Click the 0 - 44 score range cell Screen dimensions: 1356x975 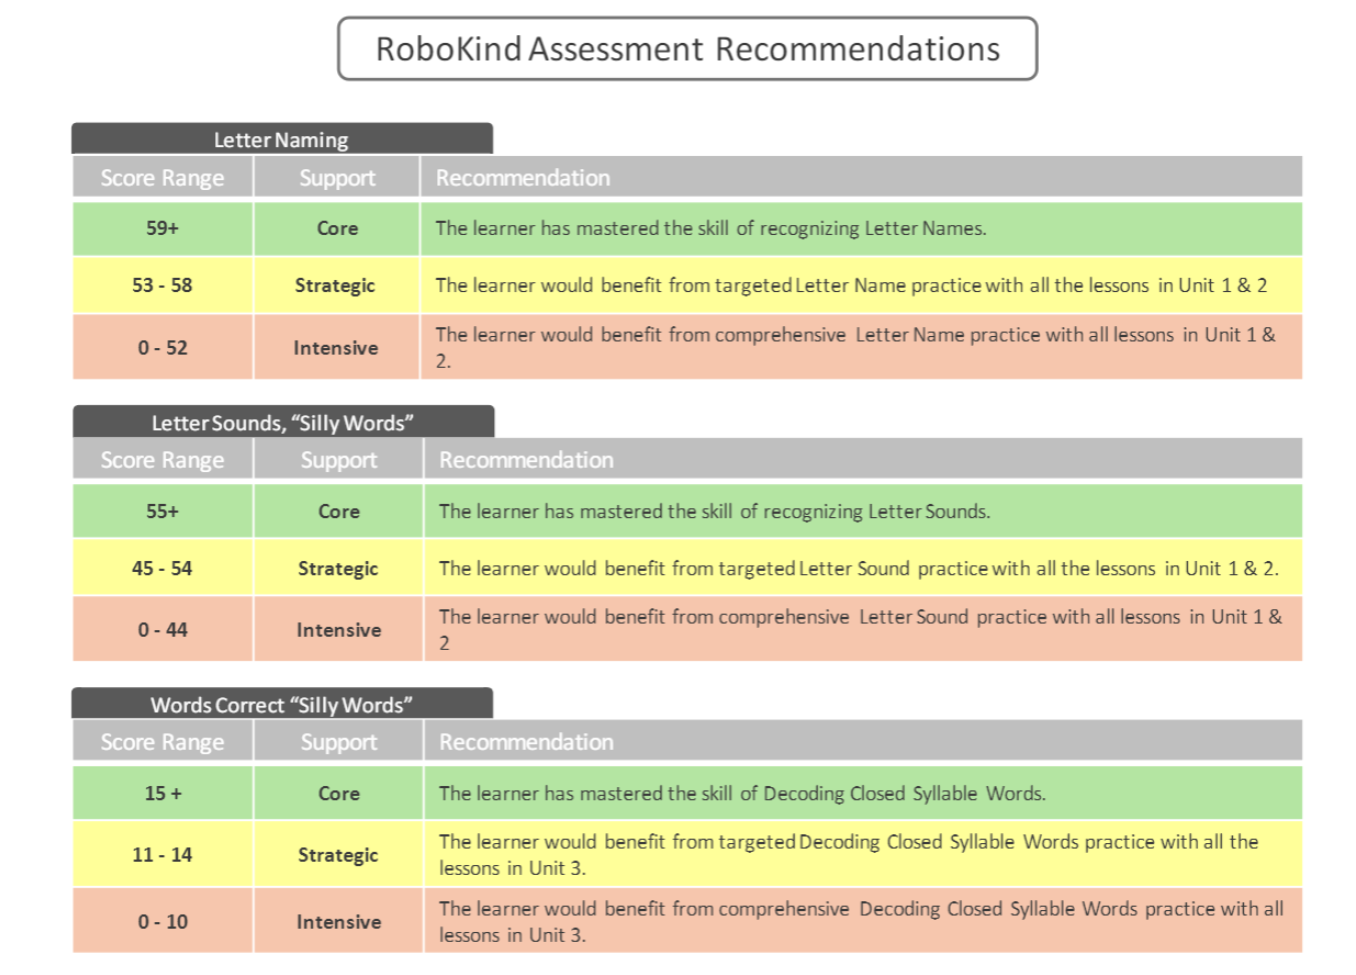[162, 629]
